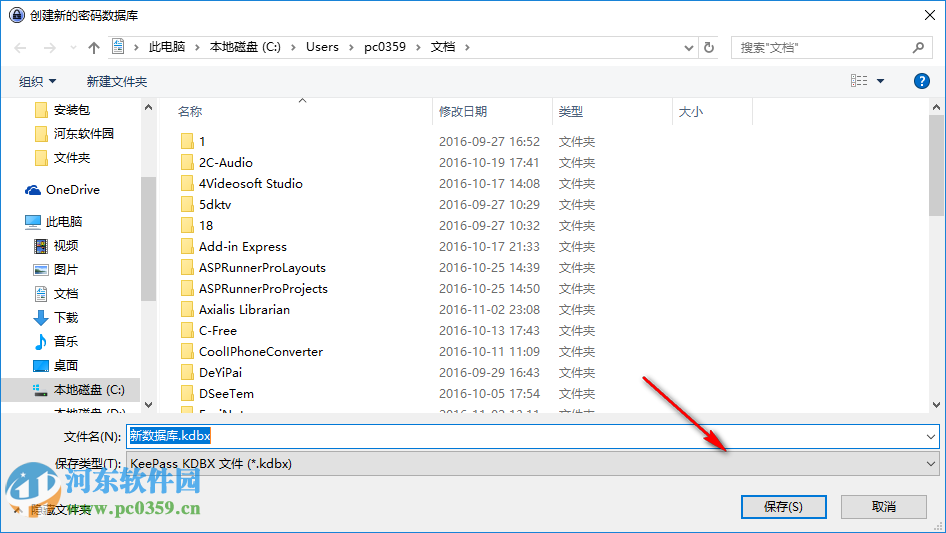Open the 保存类型 KeePass KDBX dropdown
946x533 pixels.
point(533,464)
